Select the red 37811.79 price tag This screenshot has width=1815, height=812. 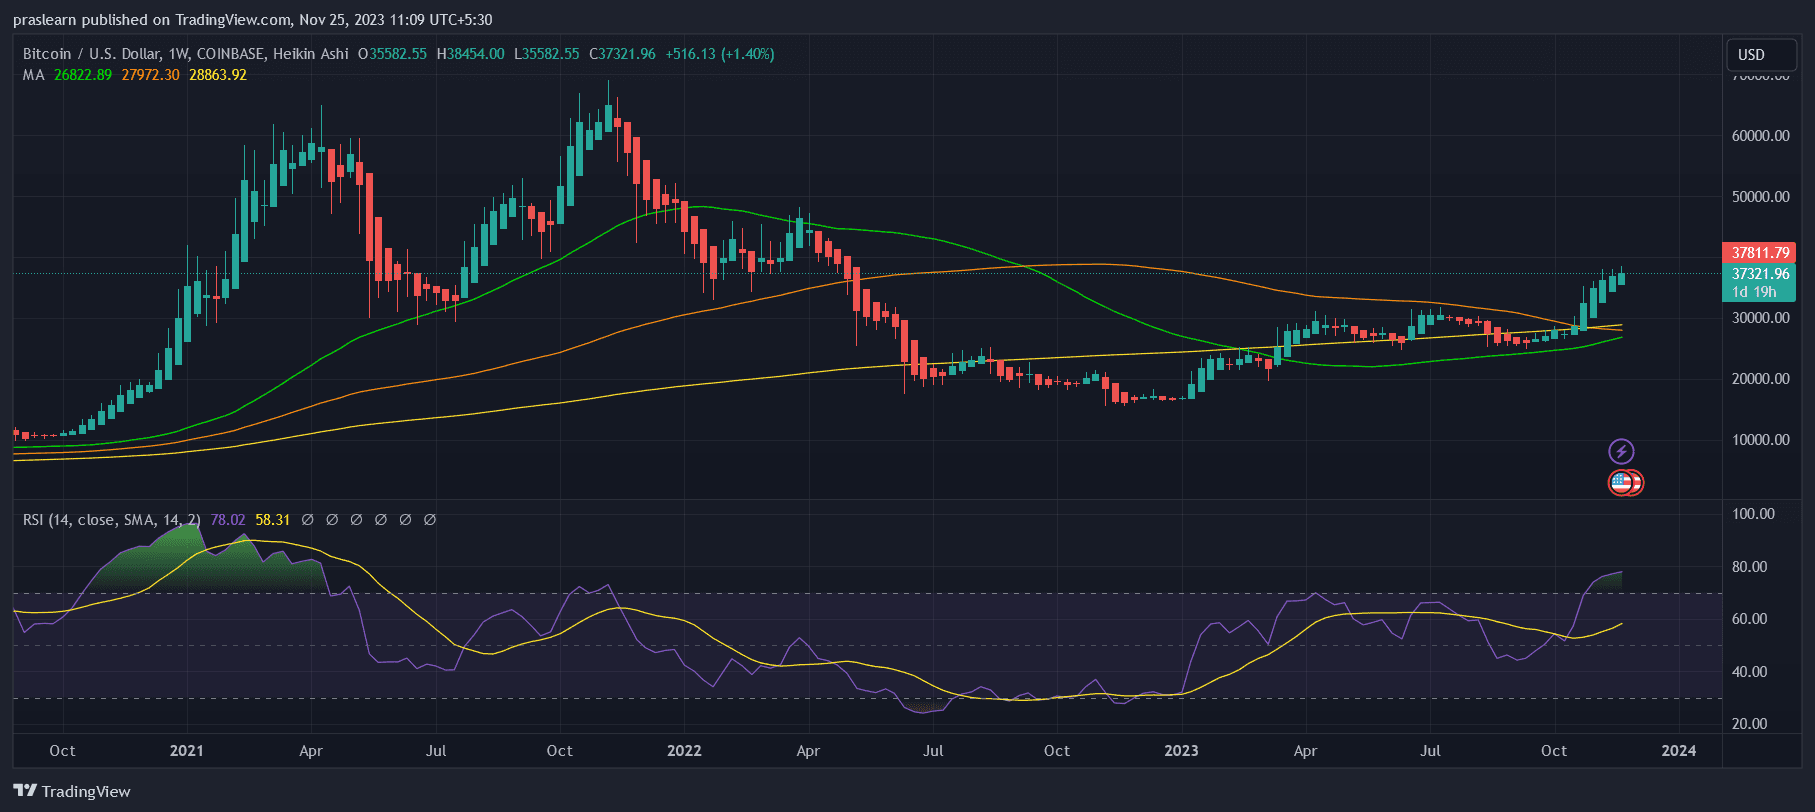point(1760,253)
